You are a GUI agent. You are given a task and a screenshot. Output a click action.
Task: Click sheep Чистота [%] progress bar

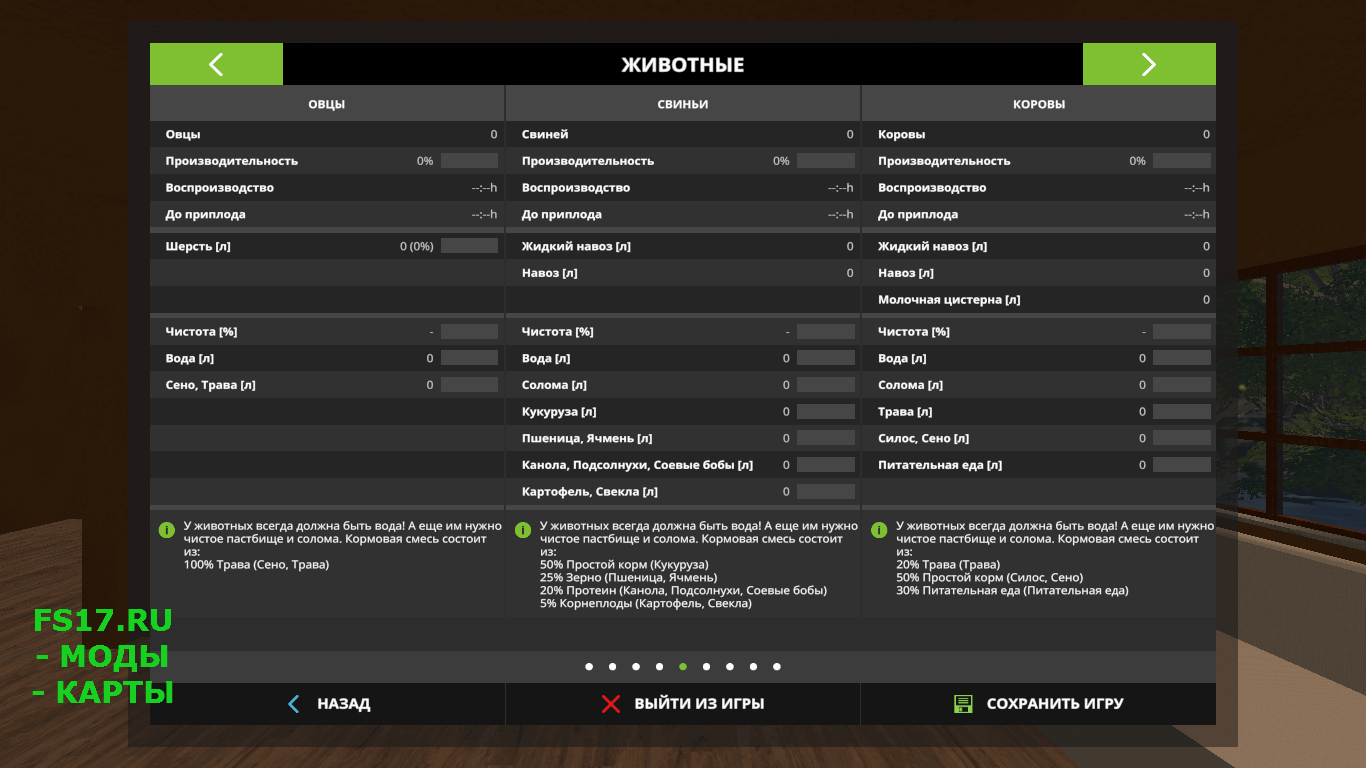[469, 331]
